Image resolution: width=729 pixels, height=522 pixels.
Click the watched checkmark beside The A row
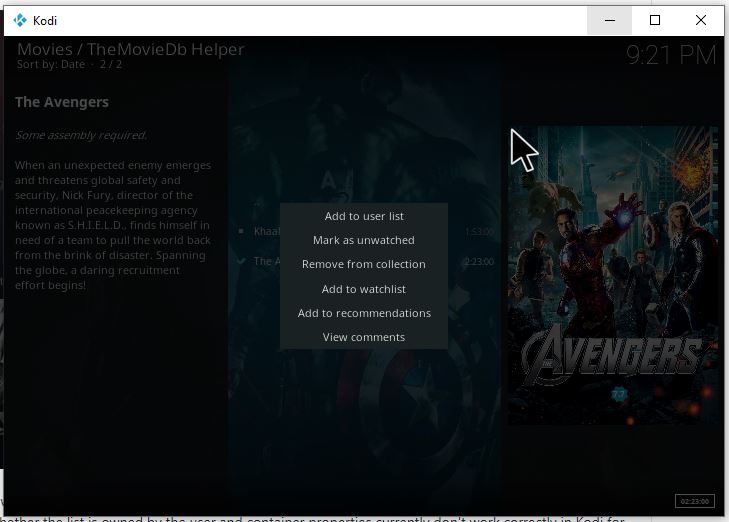241,261
